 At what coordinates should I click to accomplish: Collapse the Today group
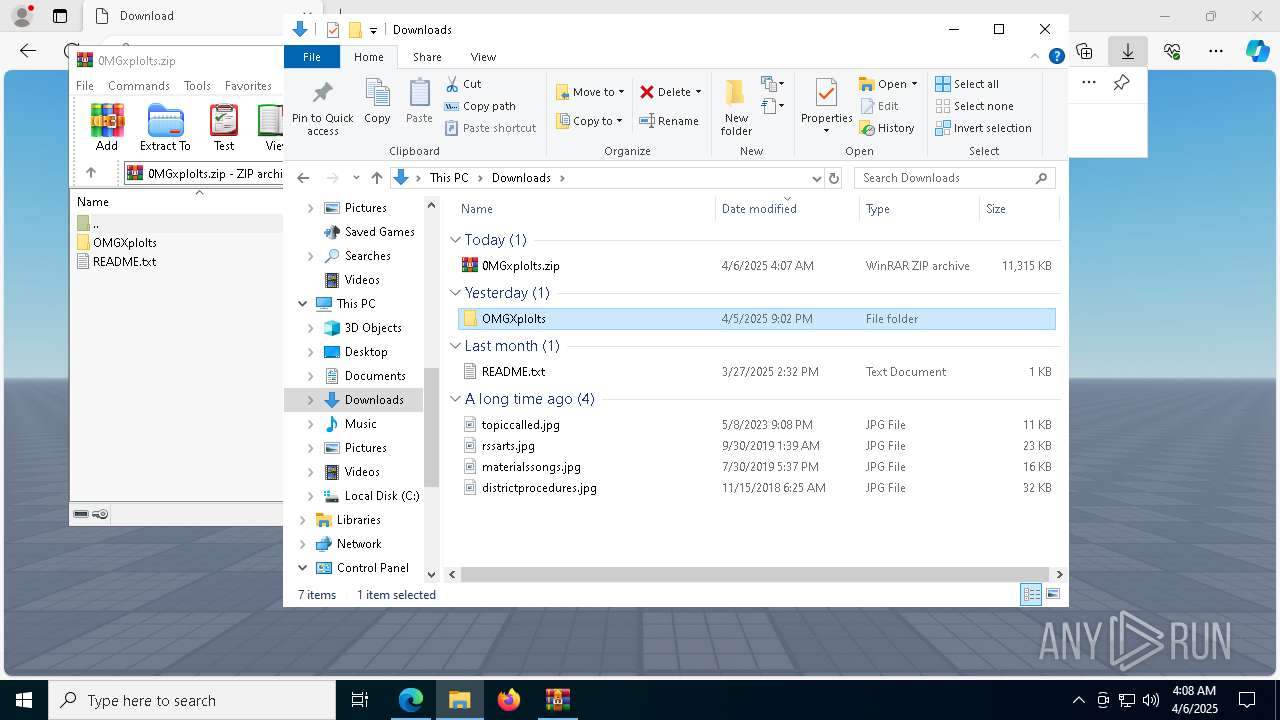[x=455, y=240]
